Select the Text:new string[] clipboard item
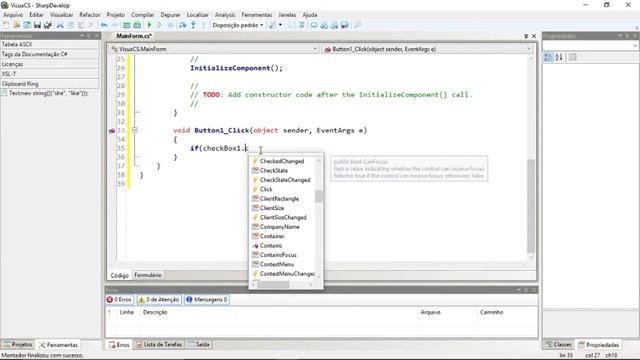This screenshot has height=360, width=640. click(x=45, y=93)
